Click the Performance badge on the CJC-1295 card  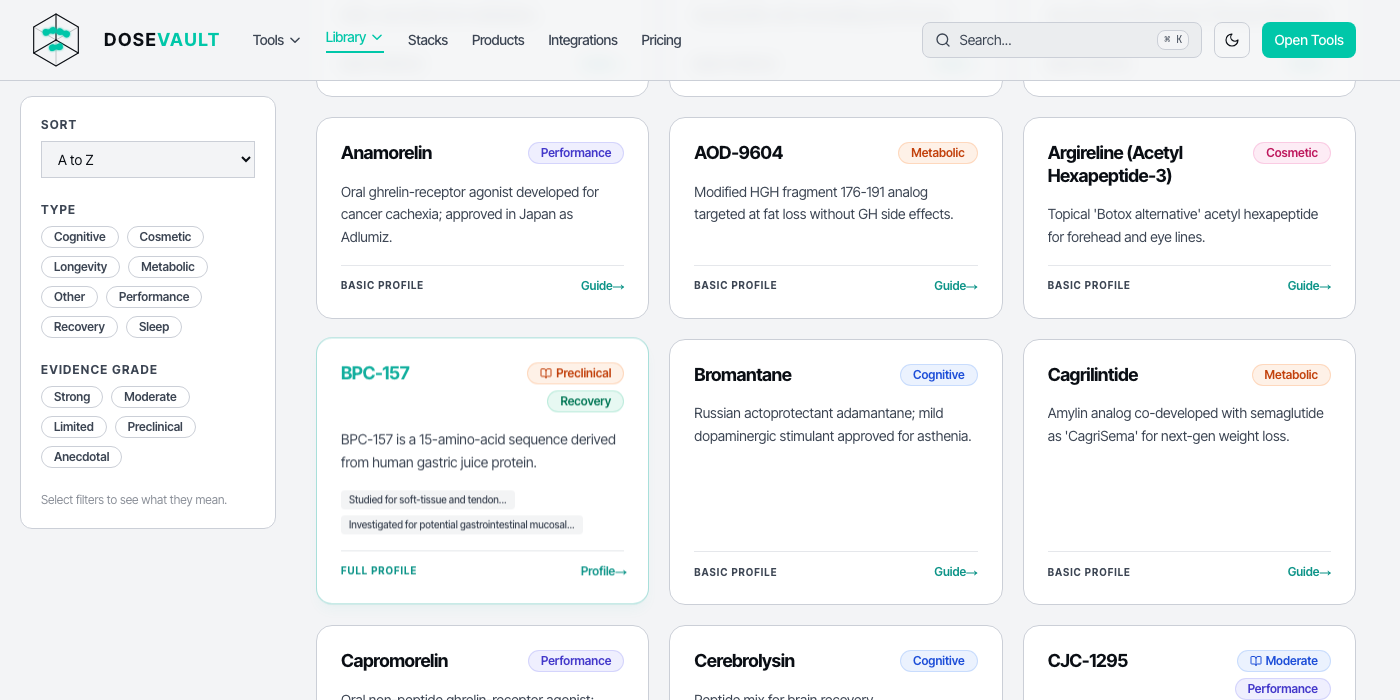point(1283,689)
